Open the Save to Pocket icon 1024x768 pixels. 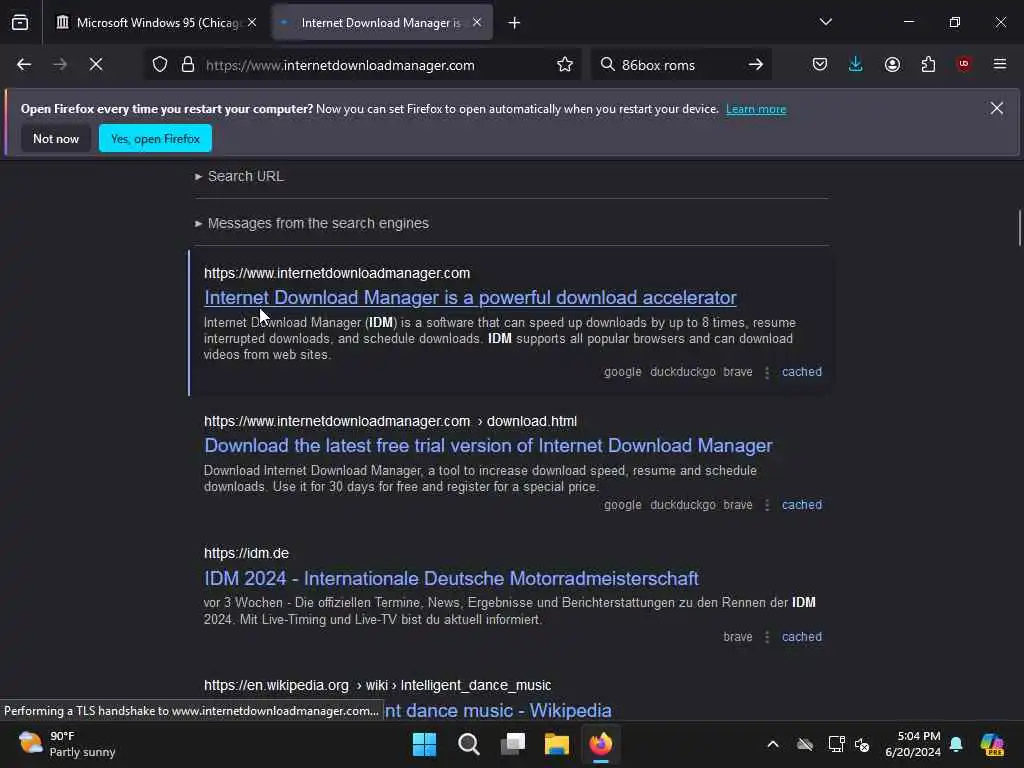(x=820, y=64)
